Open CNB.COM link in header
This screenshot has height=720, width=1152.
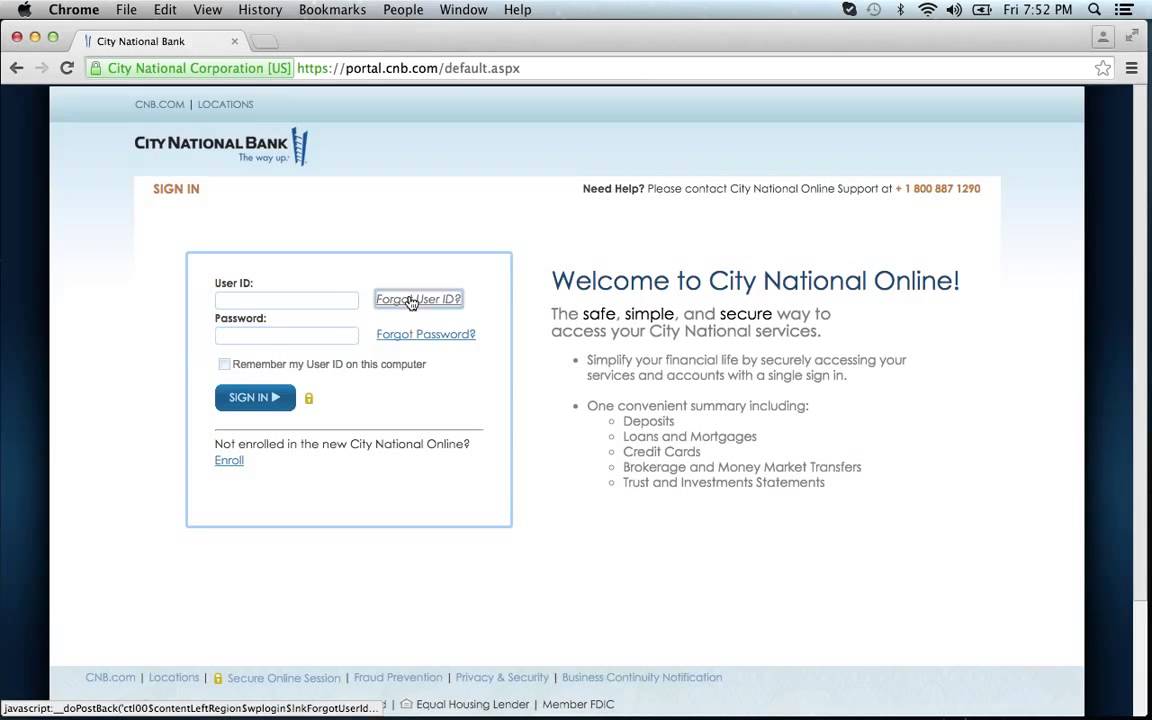[159, 104]
